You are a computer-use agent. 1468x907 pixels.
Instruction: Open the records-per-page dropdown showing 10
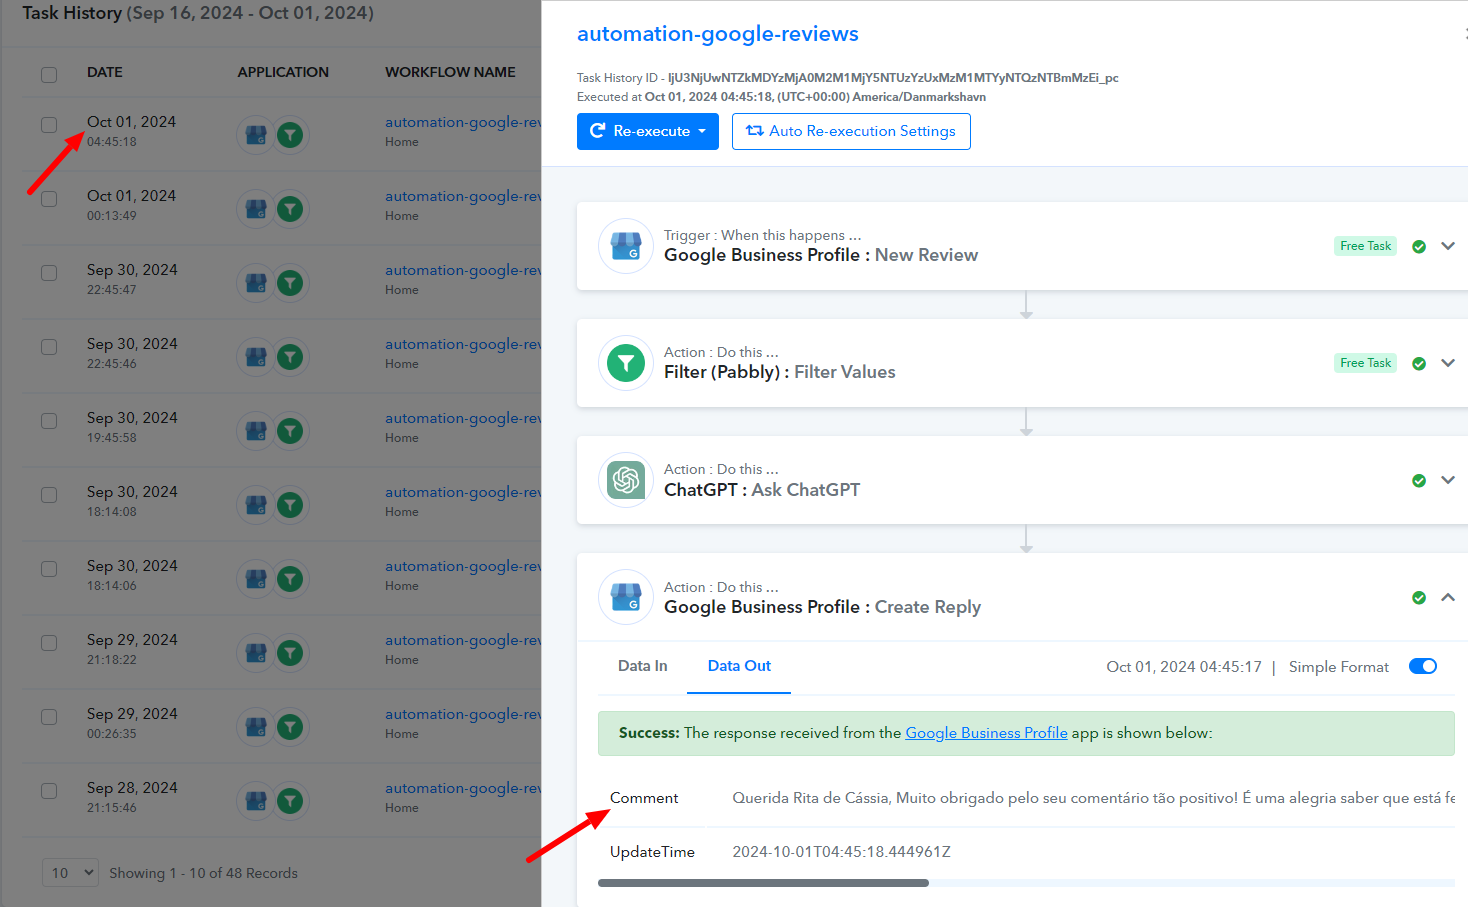(70, 873)
